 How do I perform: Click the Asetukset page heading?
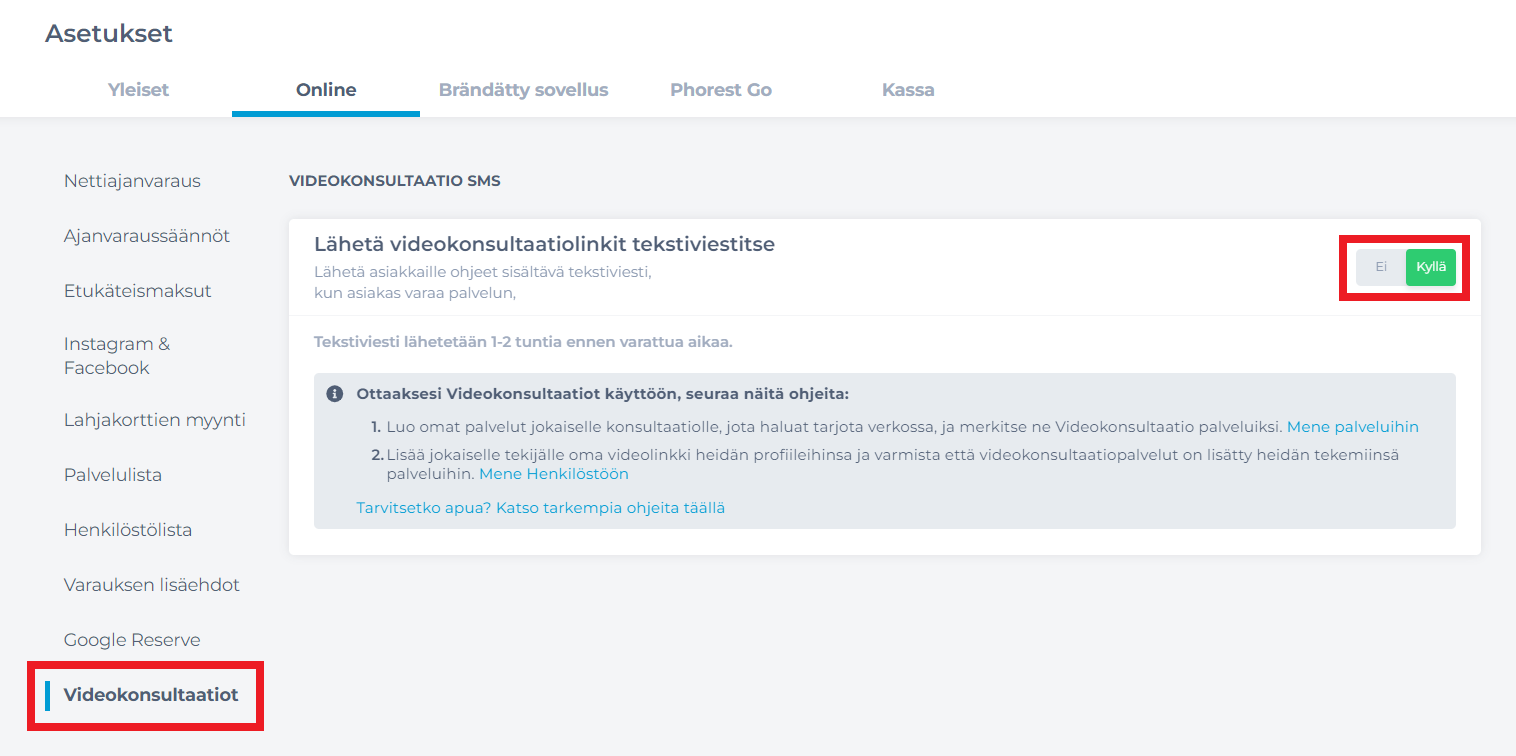(109, 33)
